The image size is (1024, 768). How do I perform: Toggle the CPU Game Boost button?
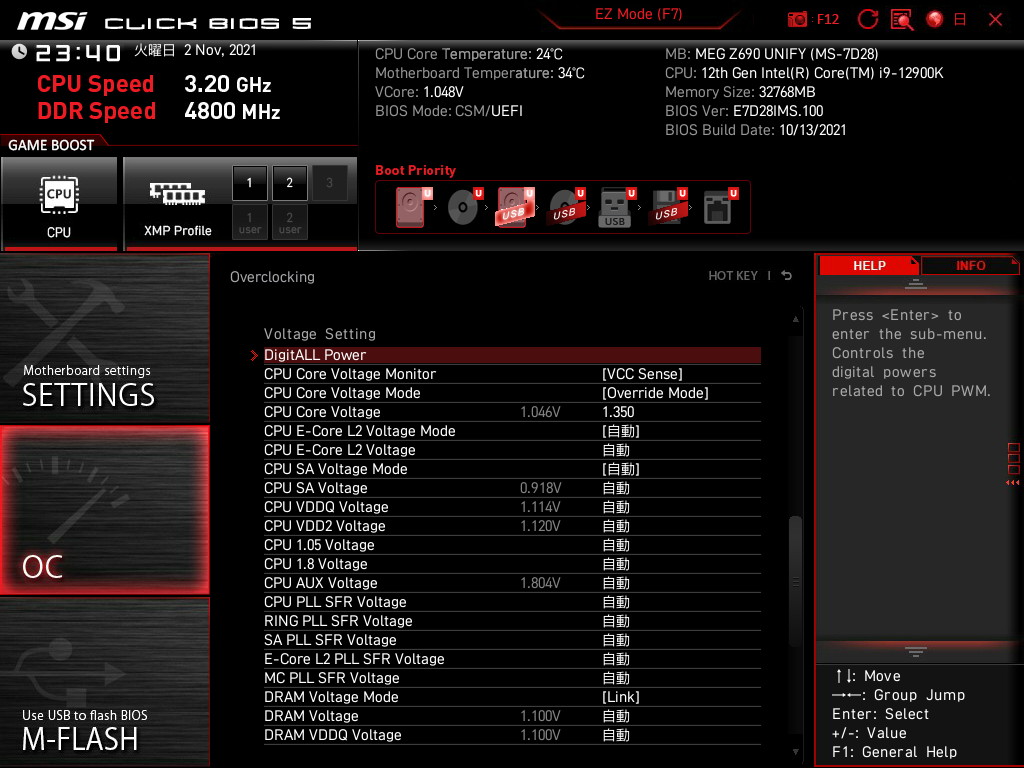tap(59, 204)
